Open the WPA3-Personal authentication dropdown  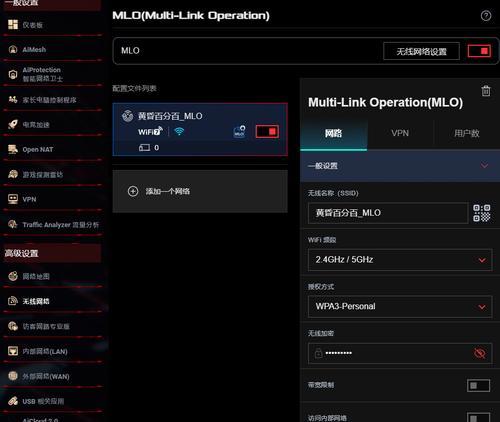click(x=400, y=306)
